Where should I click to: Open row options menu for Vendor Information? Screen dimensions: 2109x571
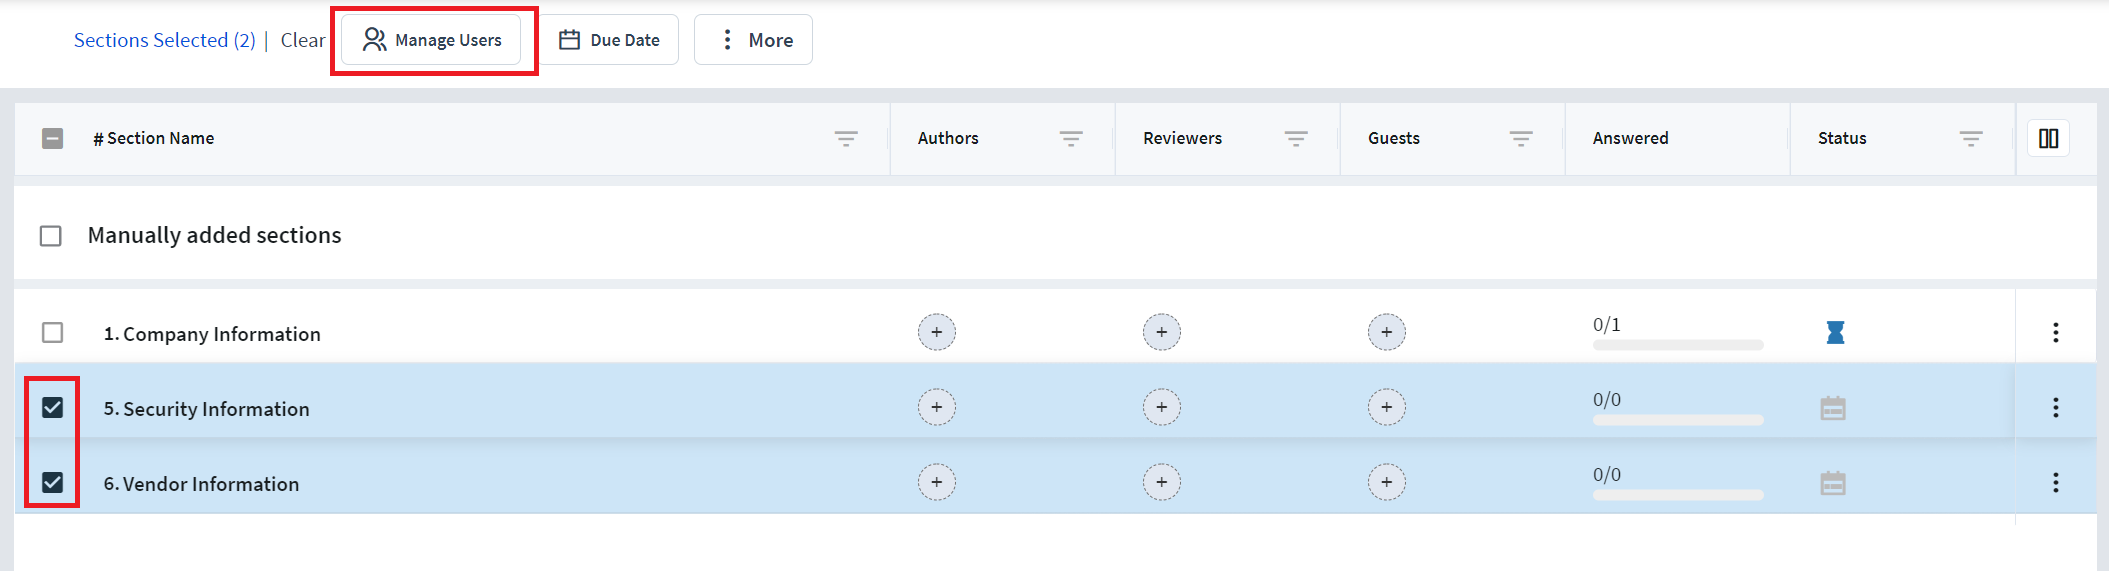click(x=2056, y=482)
